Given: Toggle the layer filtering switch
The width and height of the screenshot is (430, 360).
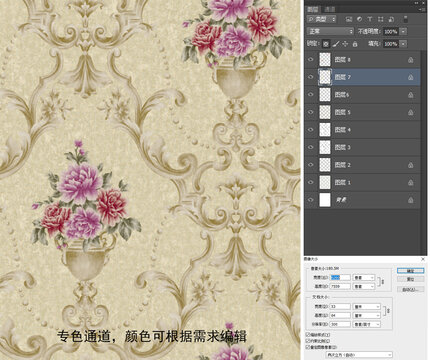Looking at the screenshot, I should point(406,19).
